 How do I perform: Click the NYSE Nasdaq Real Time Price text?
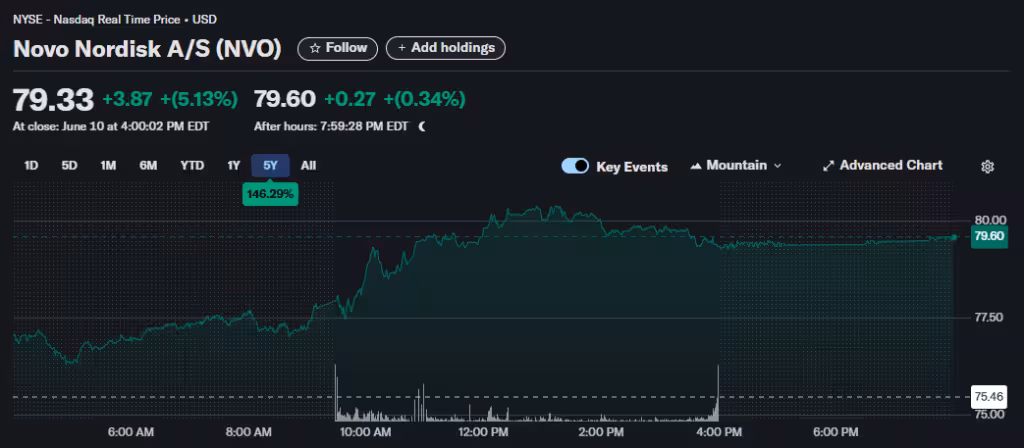[x=115, y=20]
